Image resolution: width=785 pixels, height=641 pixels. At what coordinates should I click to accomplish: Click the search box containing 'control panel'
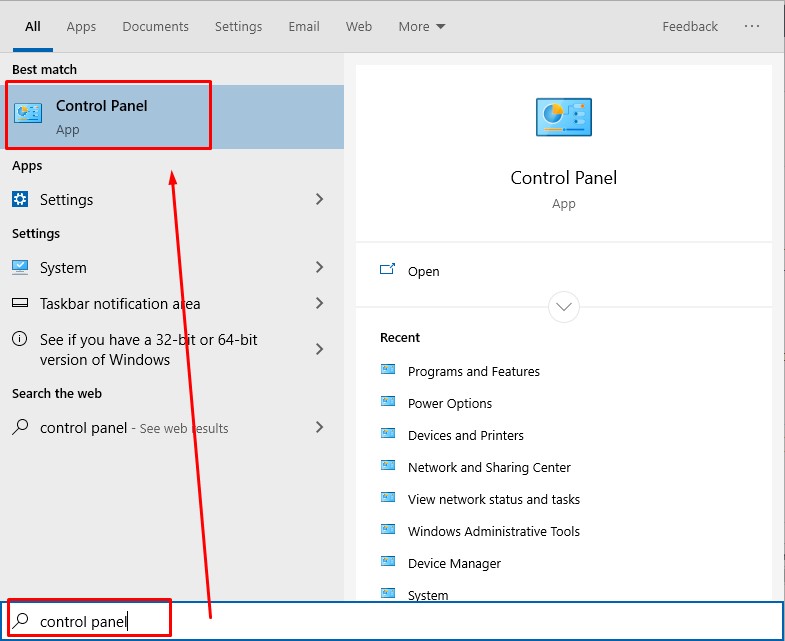pyautogui.click(x=392, y=621)
